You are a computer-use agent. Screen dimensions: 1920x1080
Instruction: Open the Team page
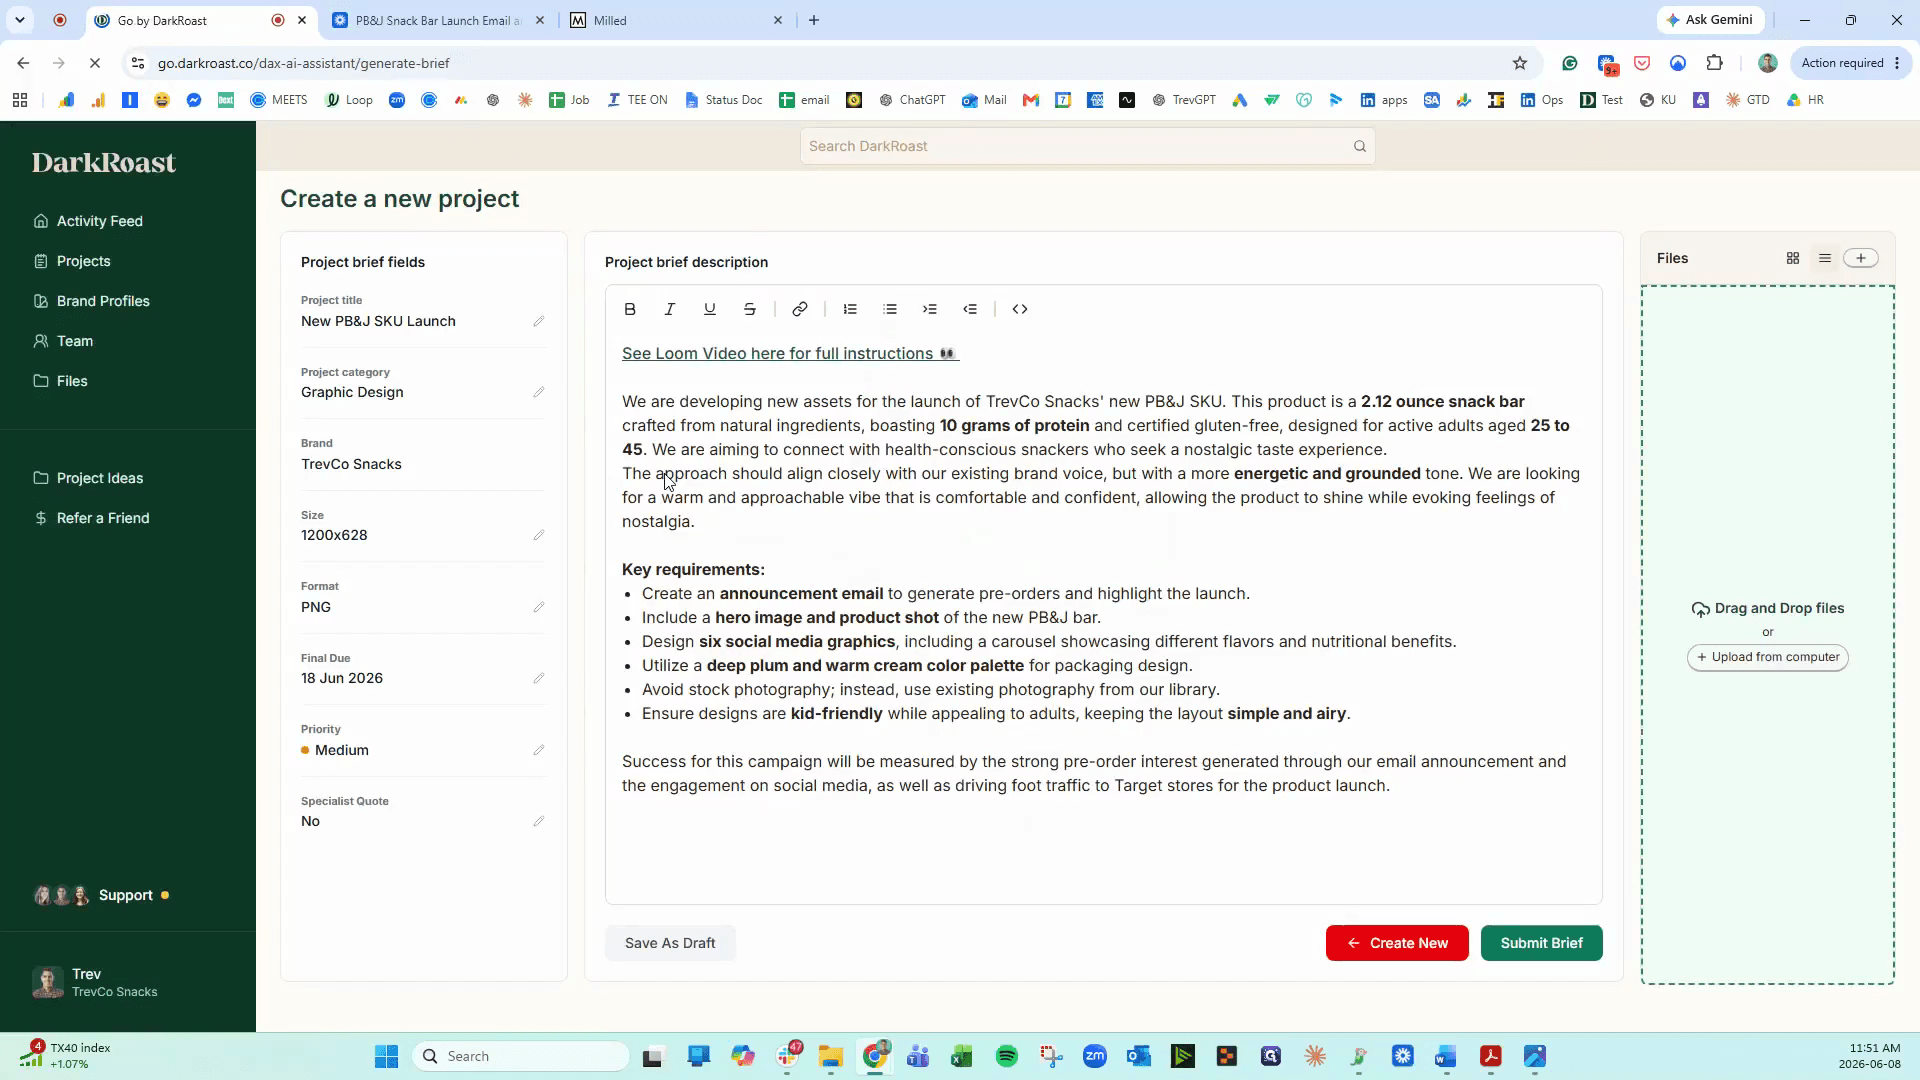tap(63, 341)
